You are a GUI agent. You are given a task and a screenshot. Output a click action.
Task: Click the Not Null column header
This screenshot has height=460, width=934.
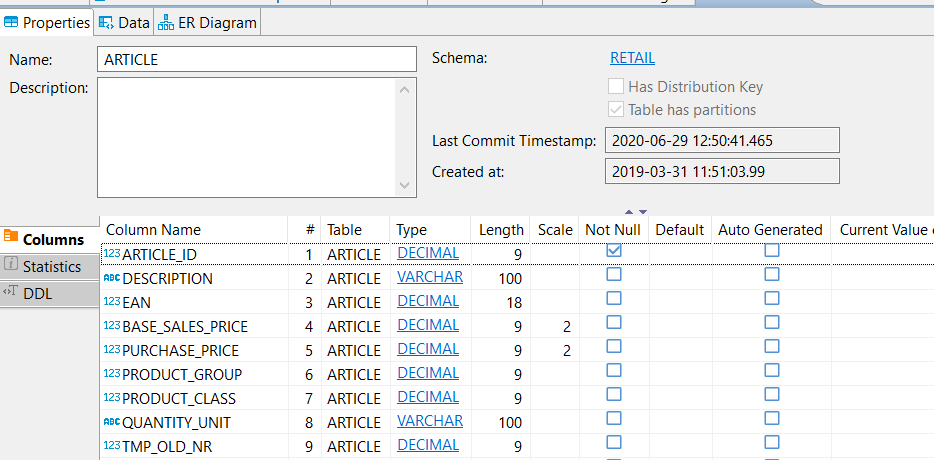613,229
